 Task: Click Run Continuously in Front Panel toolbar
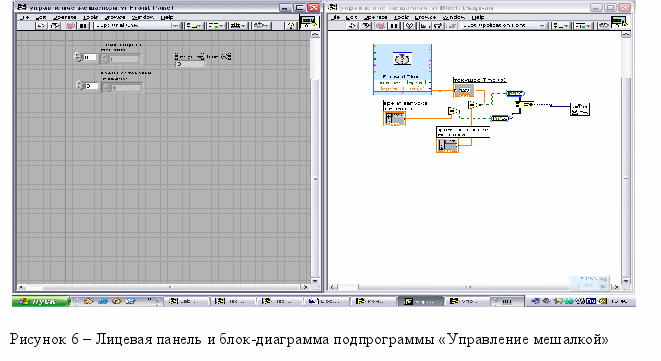click(55, 26)
